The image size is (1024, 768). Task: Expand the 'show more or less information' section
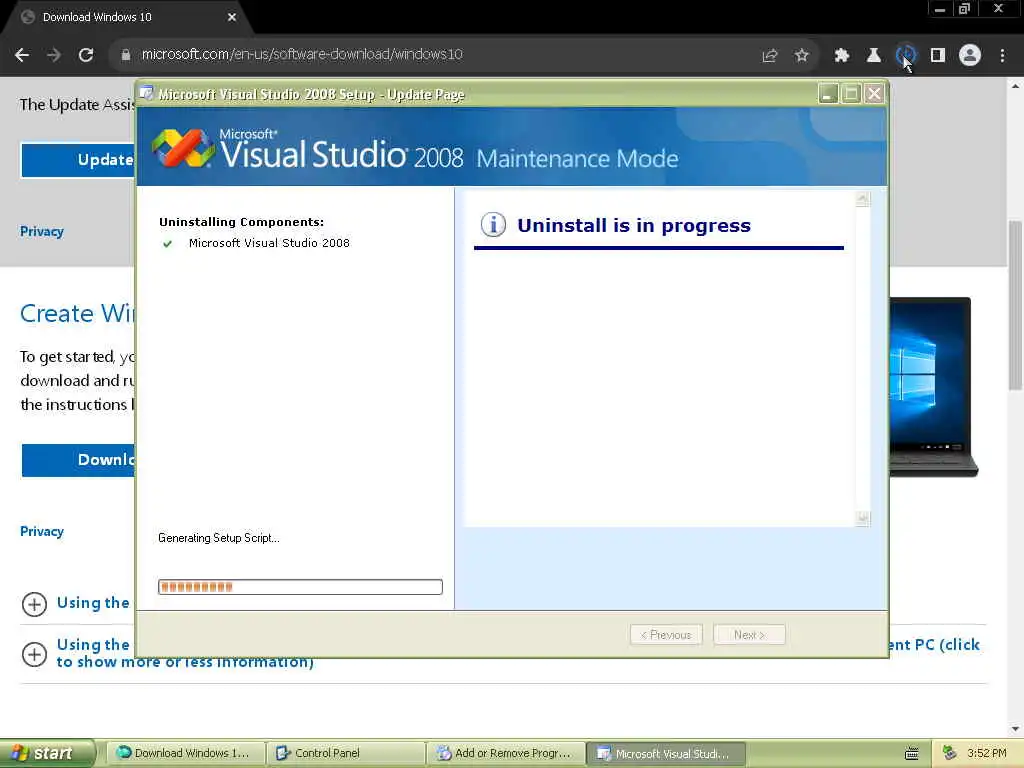pos(34,654)
